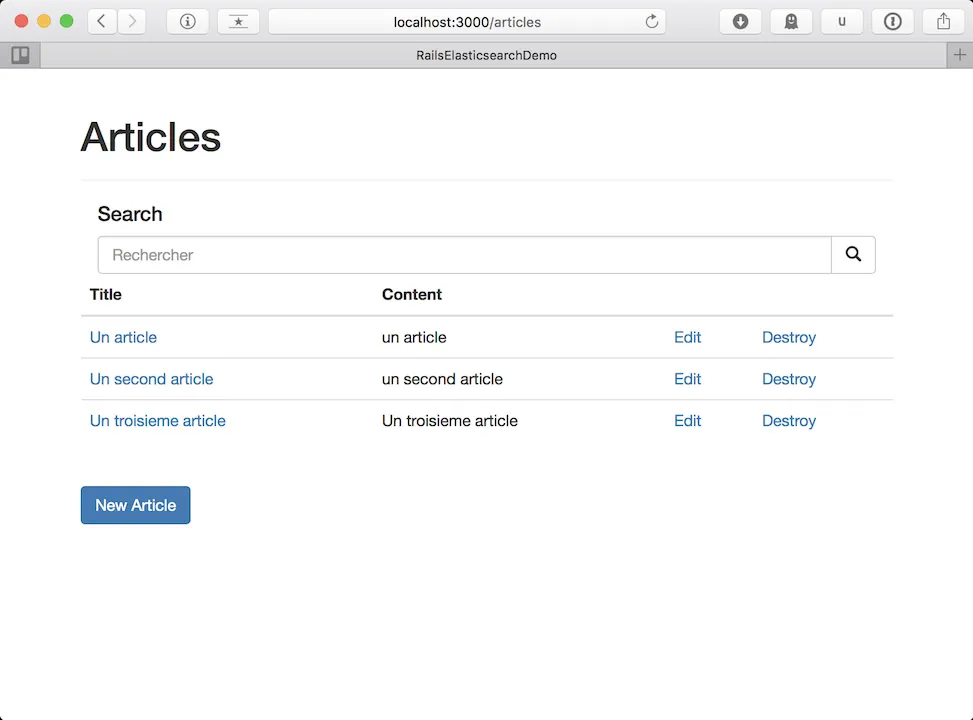Image resolution: width=973 pixels, height=720 pixels.
Task: Show downloads with the arrow icon
Action: point(740,22)
